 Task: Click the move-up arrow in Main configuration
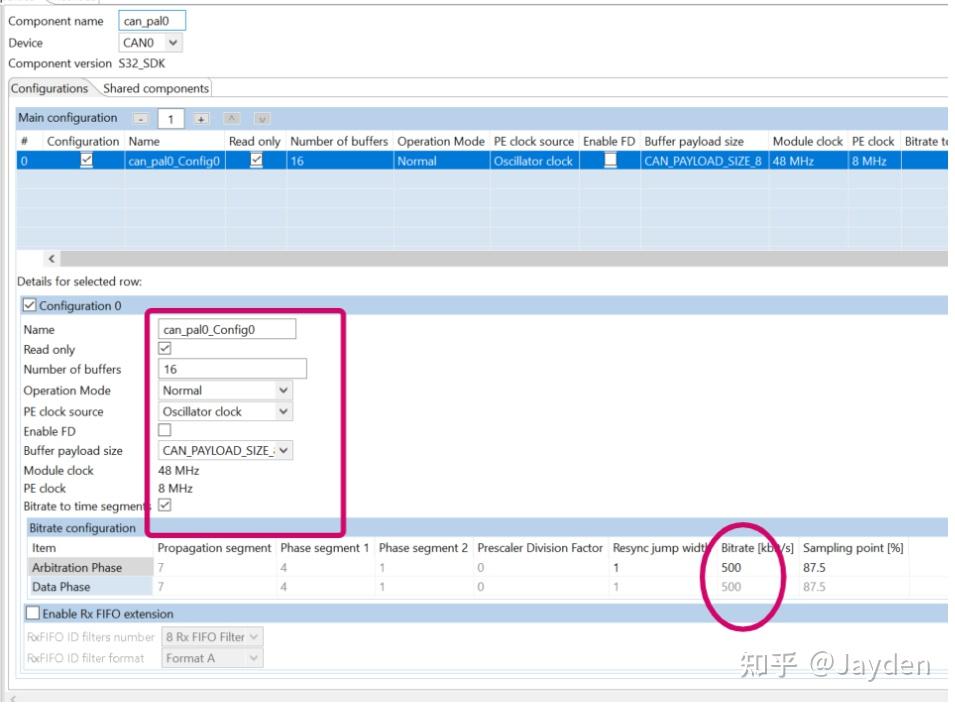coord(232,119)
